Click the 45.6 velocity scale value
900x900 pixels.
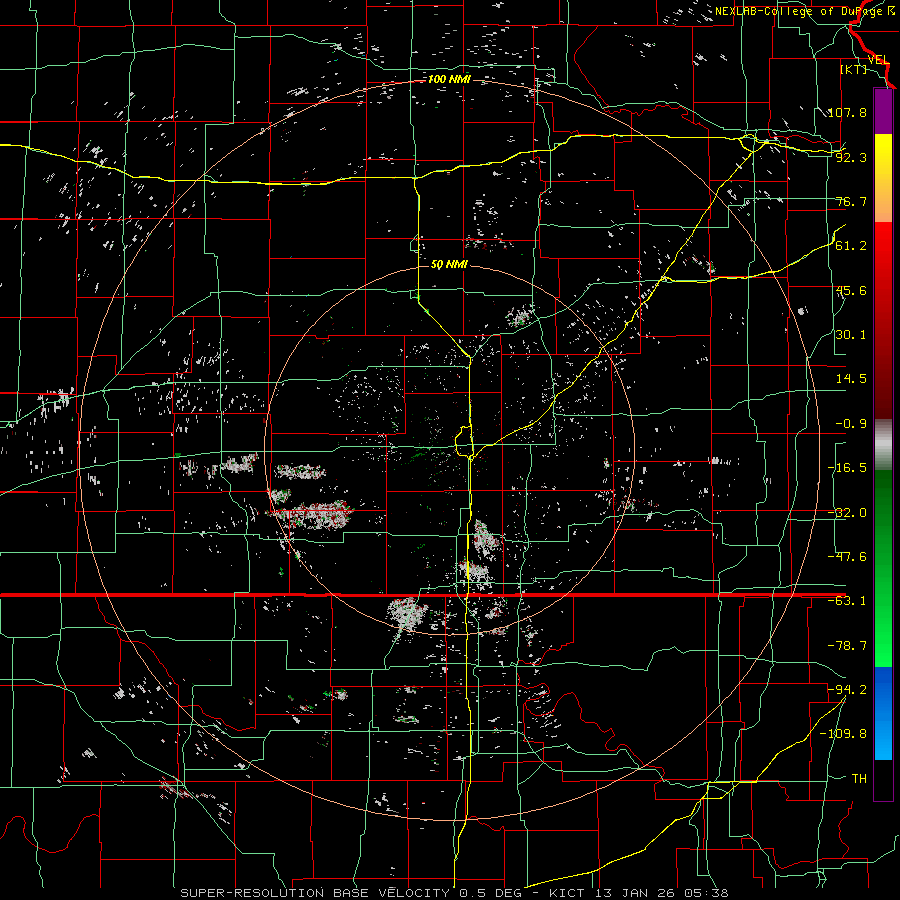pos(851,290)
